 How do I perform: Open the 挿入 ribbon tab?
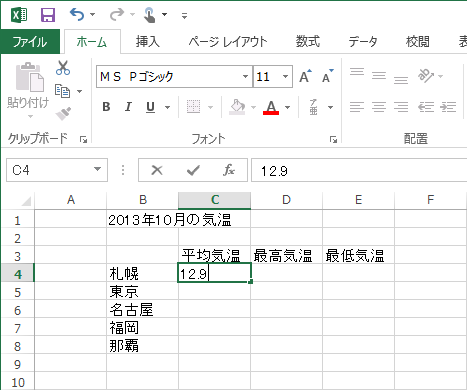[x=148, y=42]
